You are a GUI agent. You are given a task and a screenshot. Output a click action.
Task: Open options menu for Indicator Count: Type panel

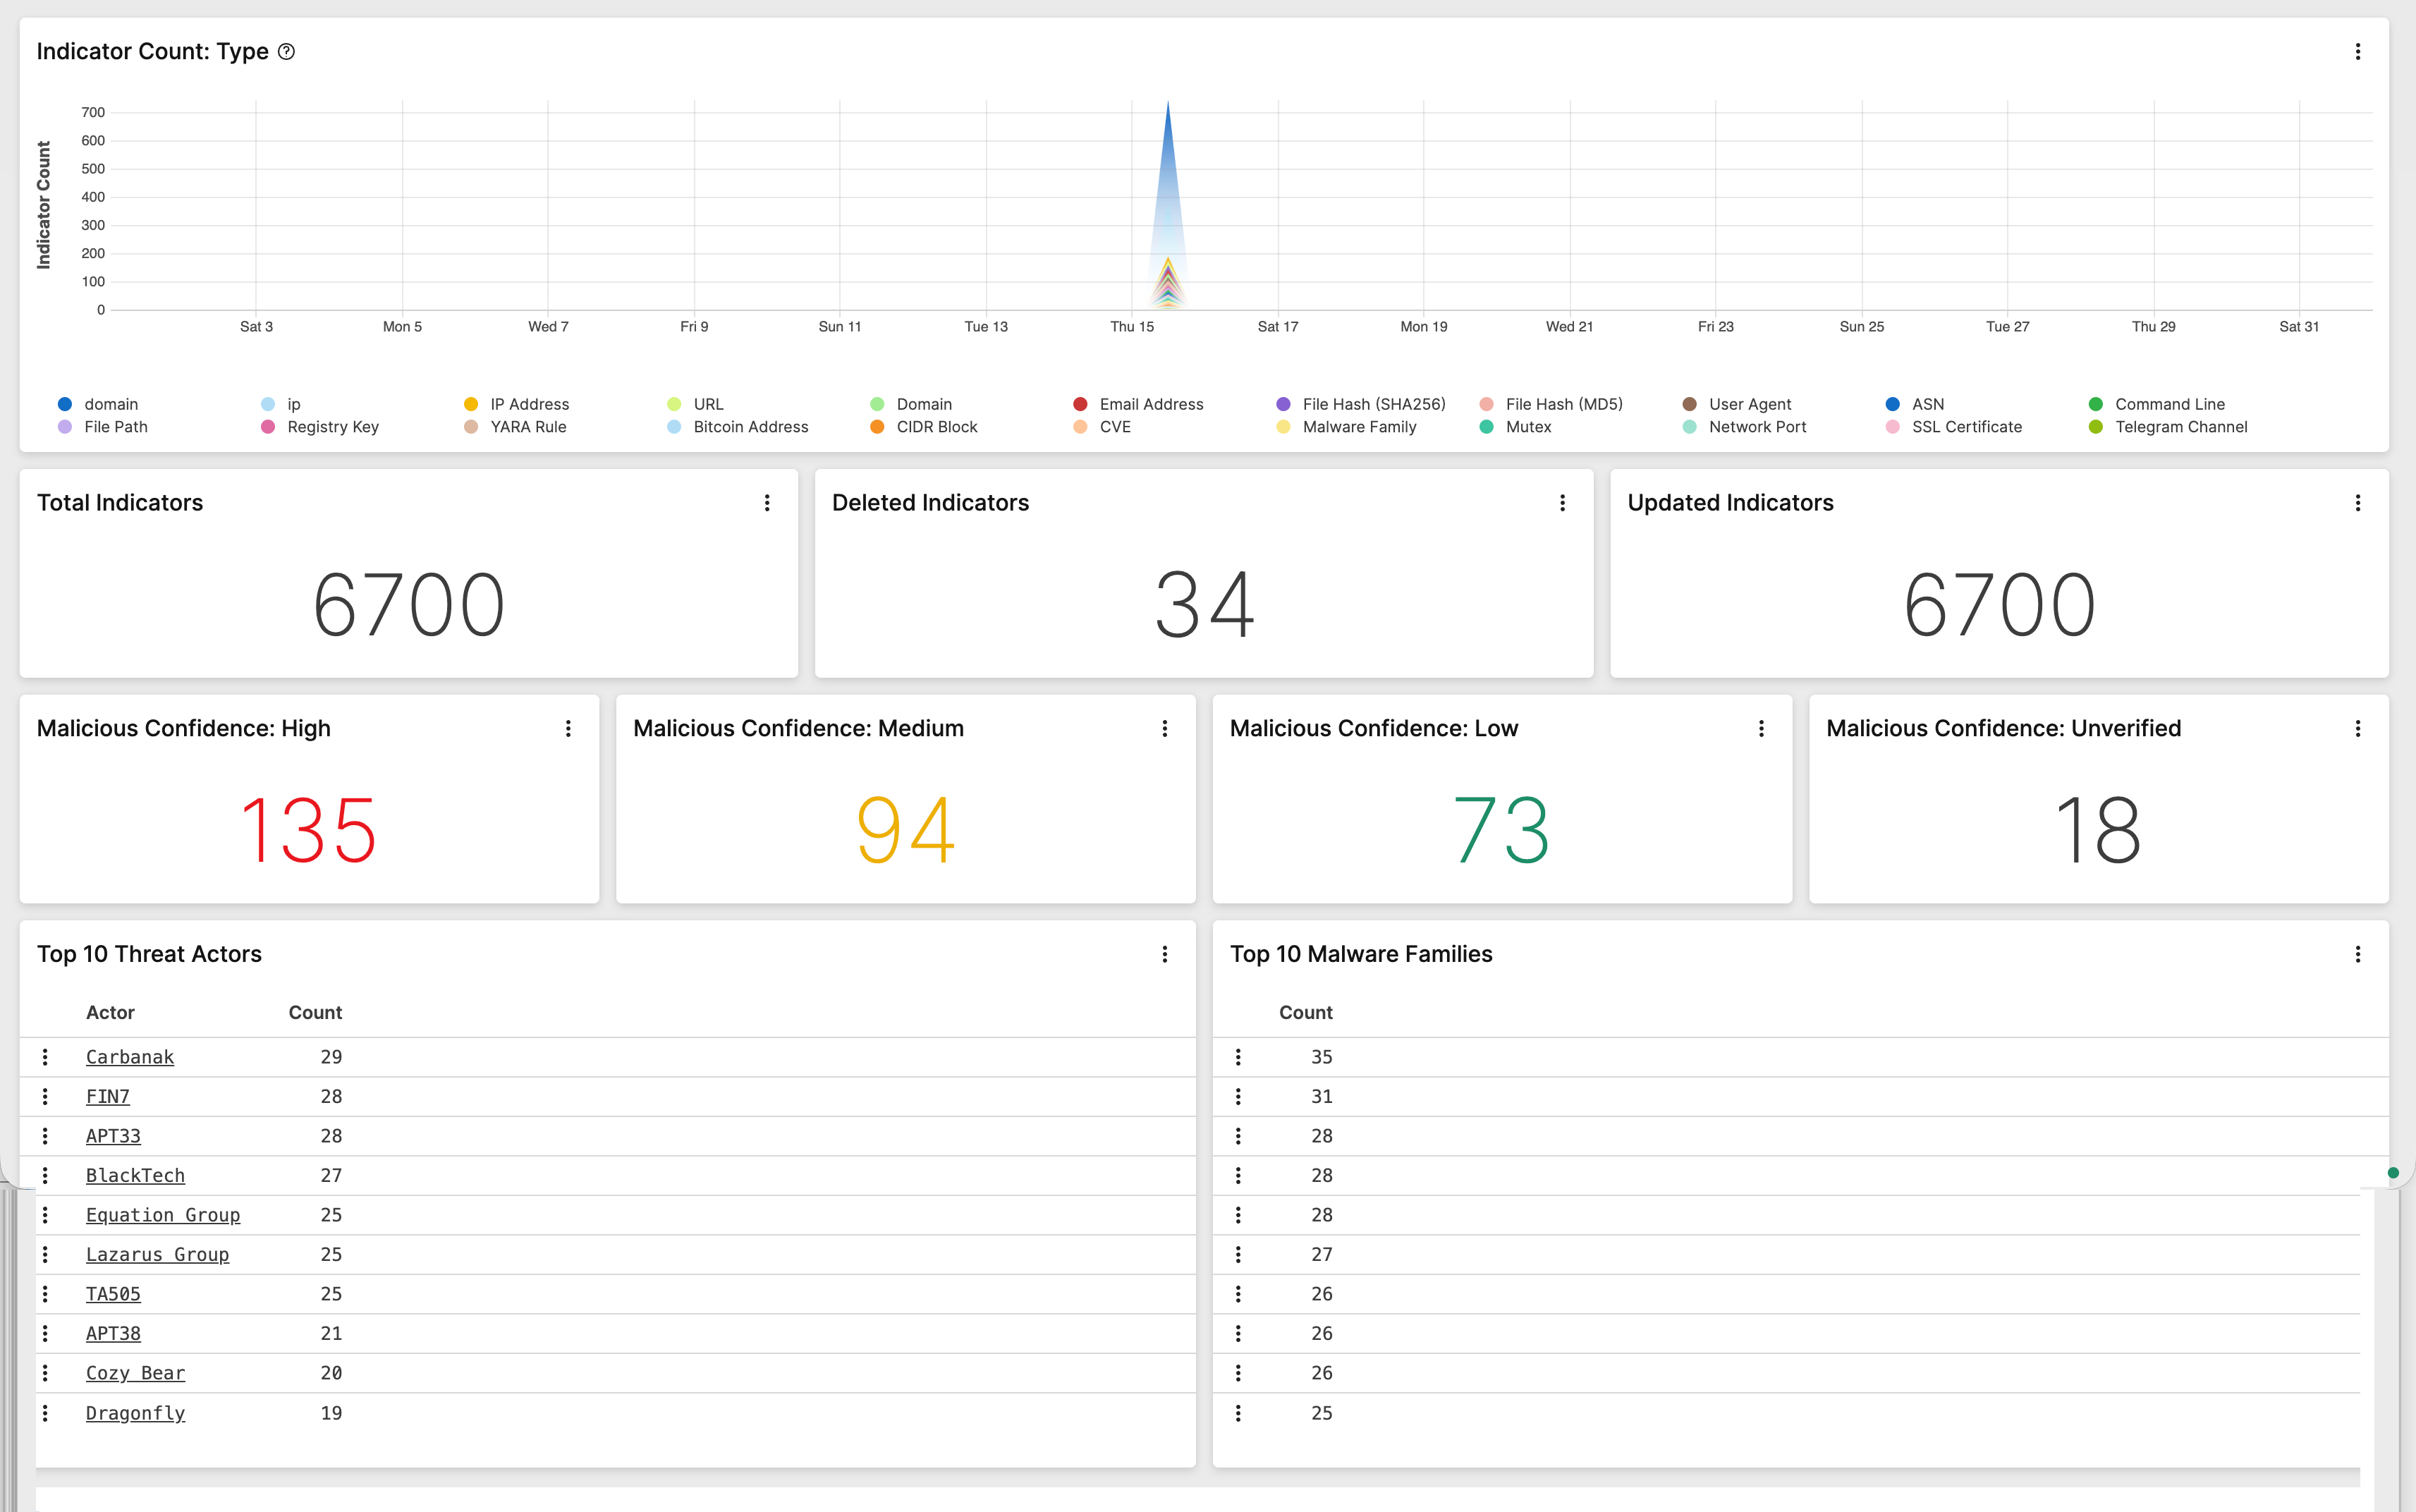[2357, 51]
